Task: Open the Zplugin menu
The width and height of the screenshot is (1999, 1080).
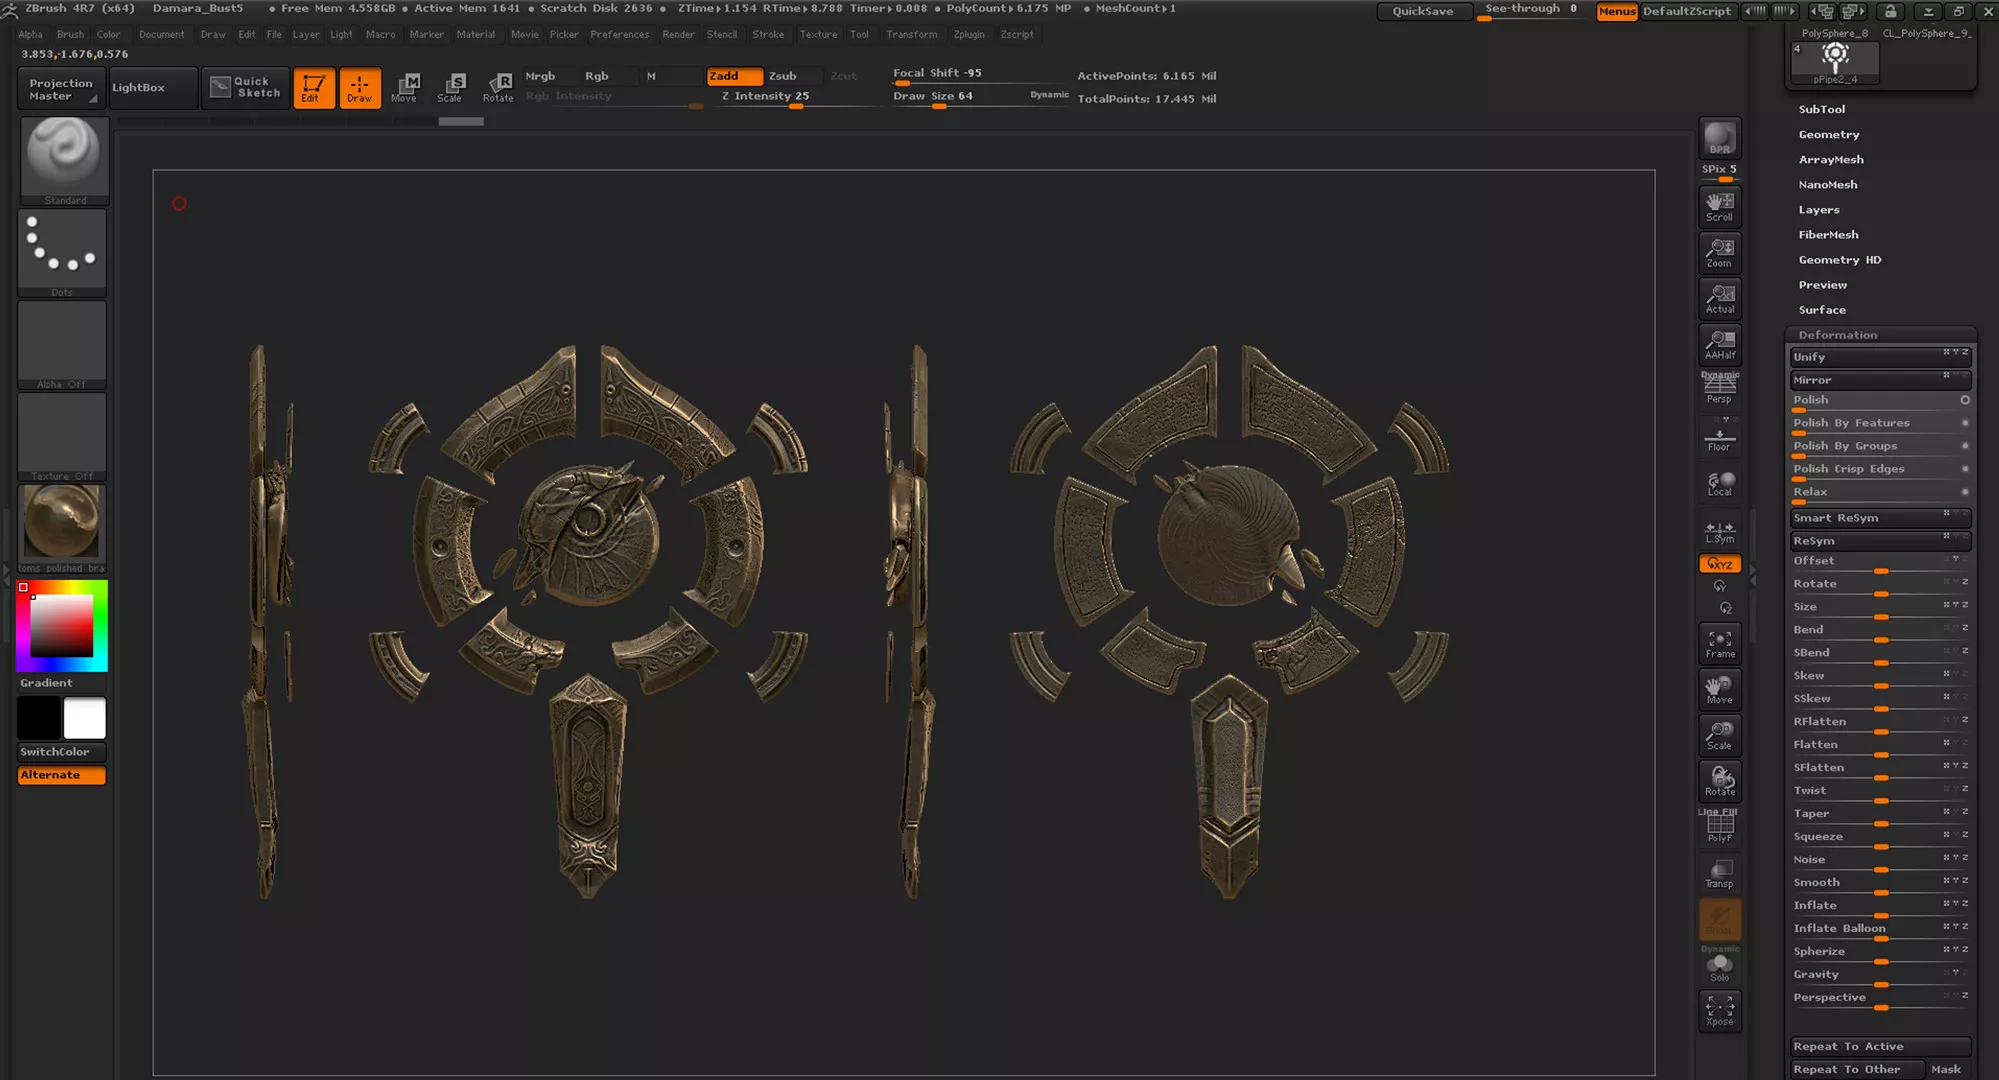Action: (x=968, y=34)
